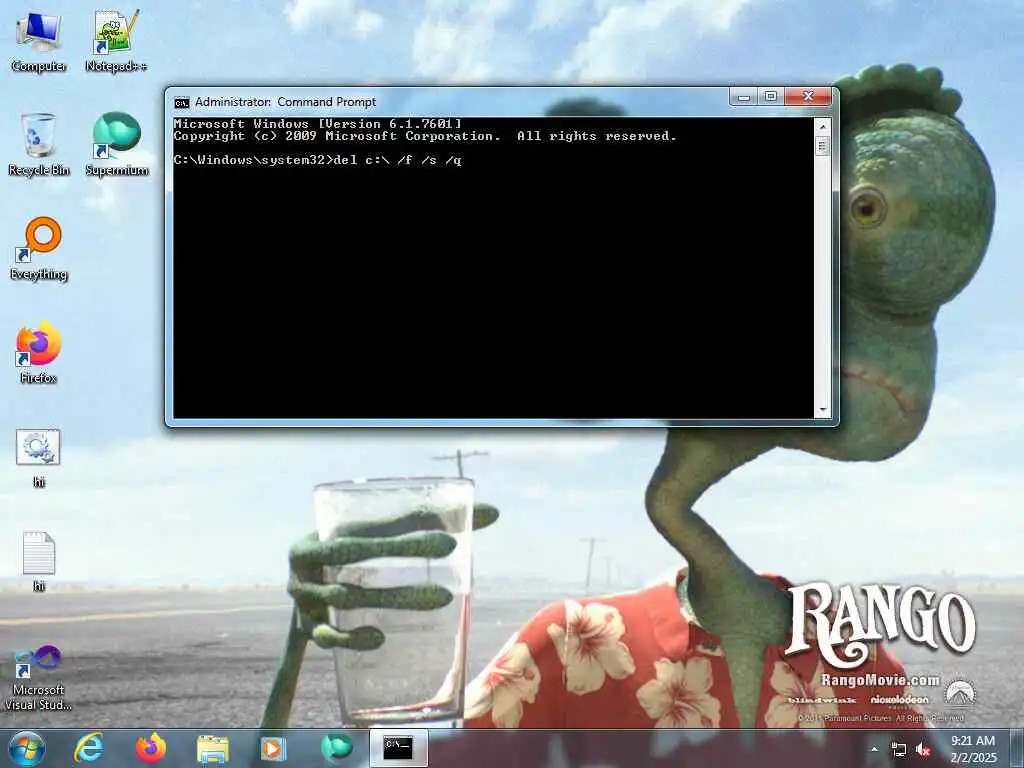Select the Recycle Bin icon
Image resolution: width=1024 pixels, height=768 pixels.
click(39, 145)
